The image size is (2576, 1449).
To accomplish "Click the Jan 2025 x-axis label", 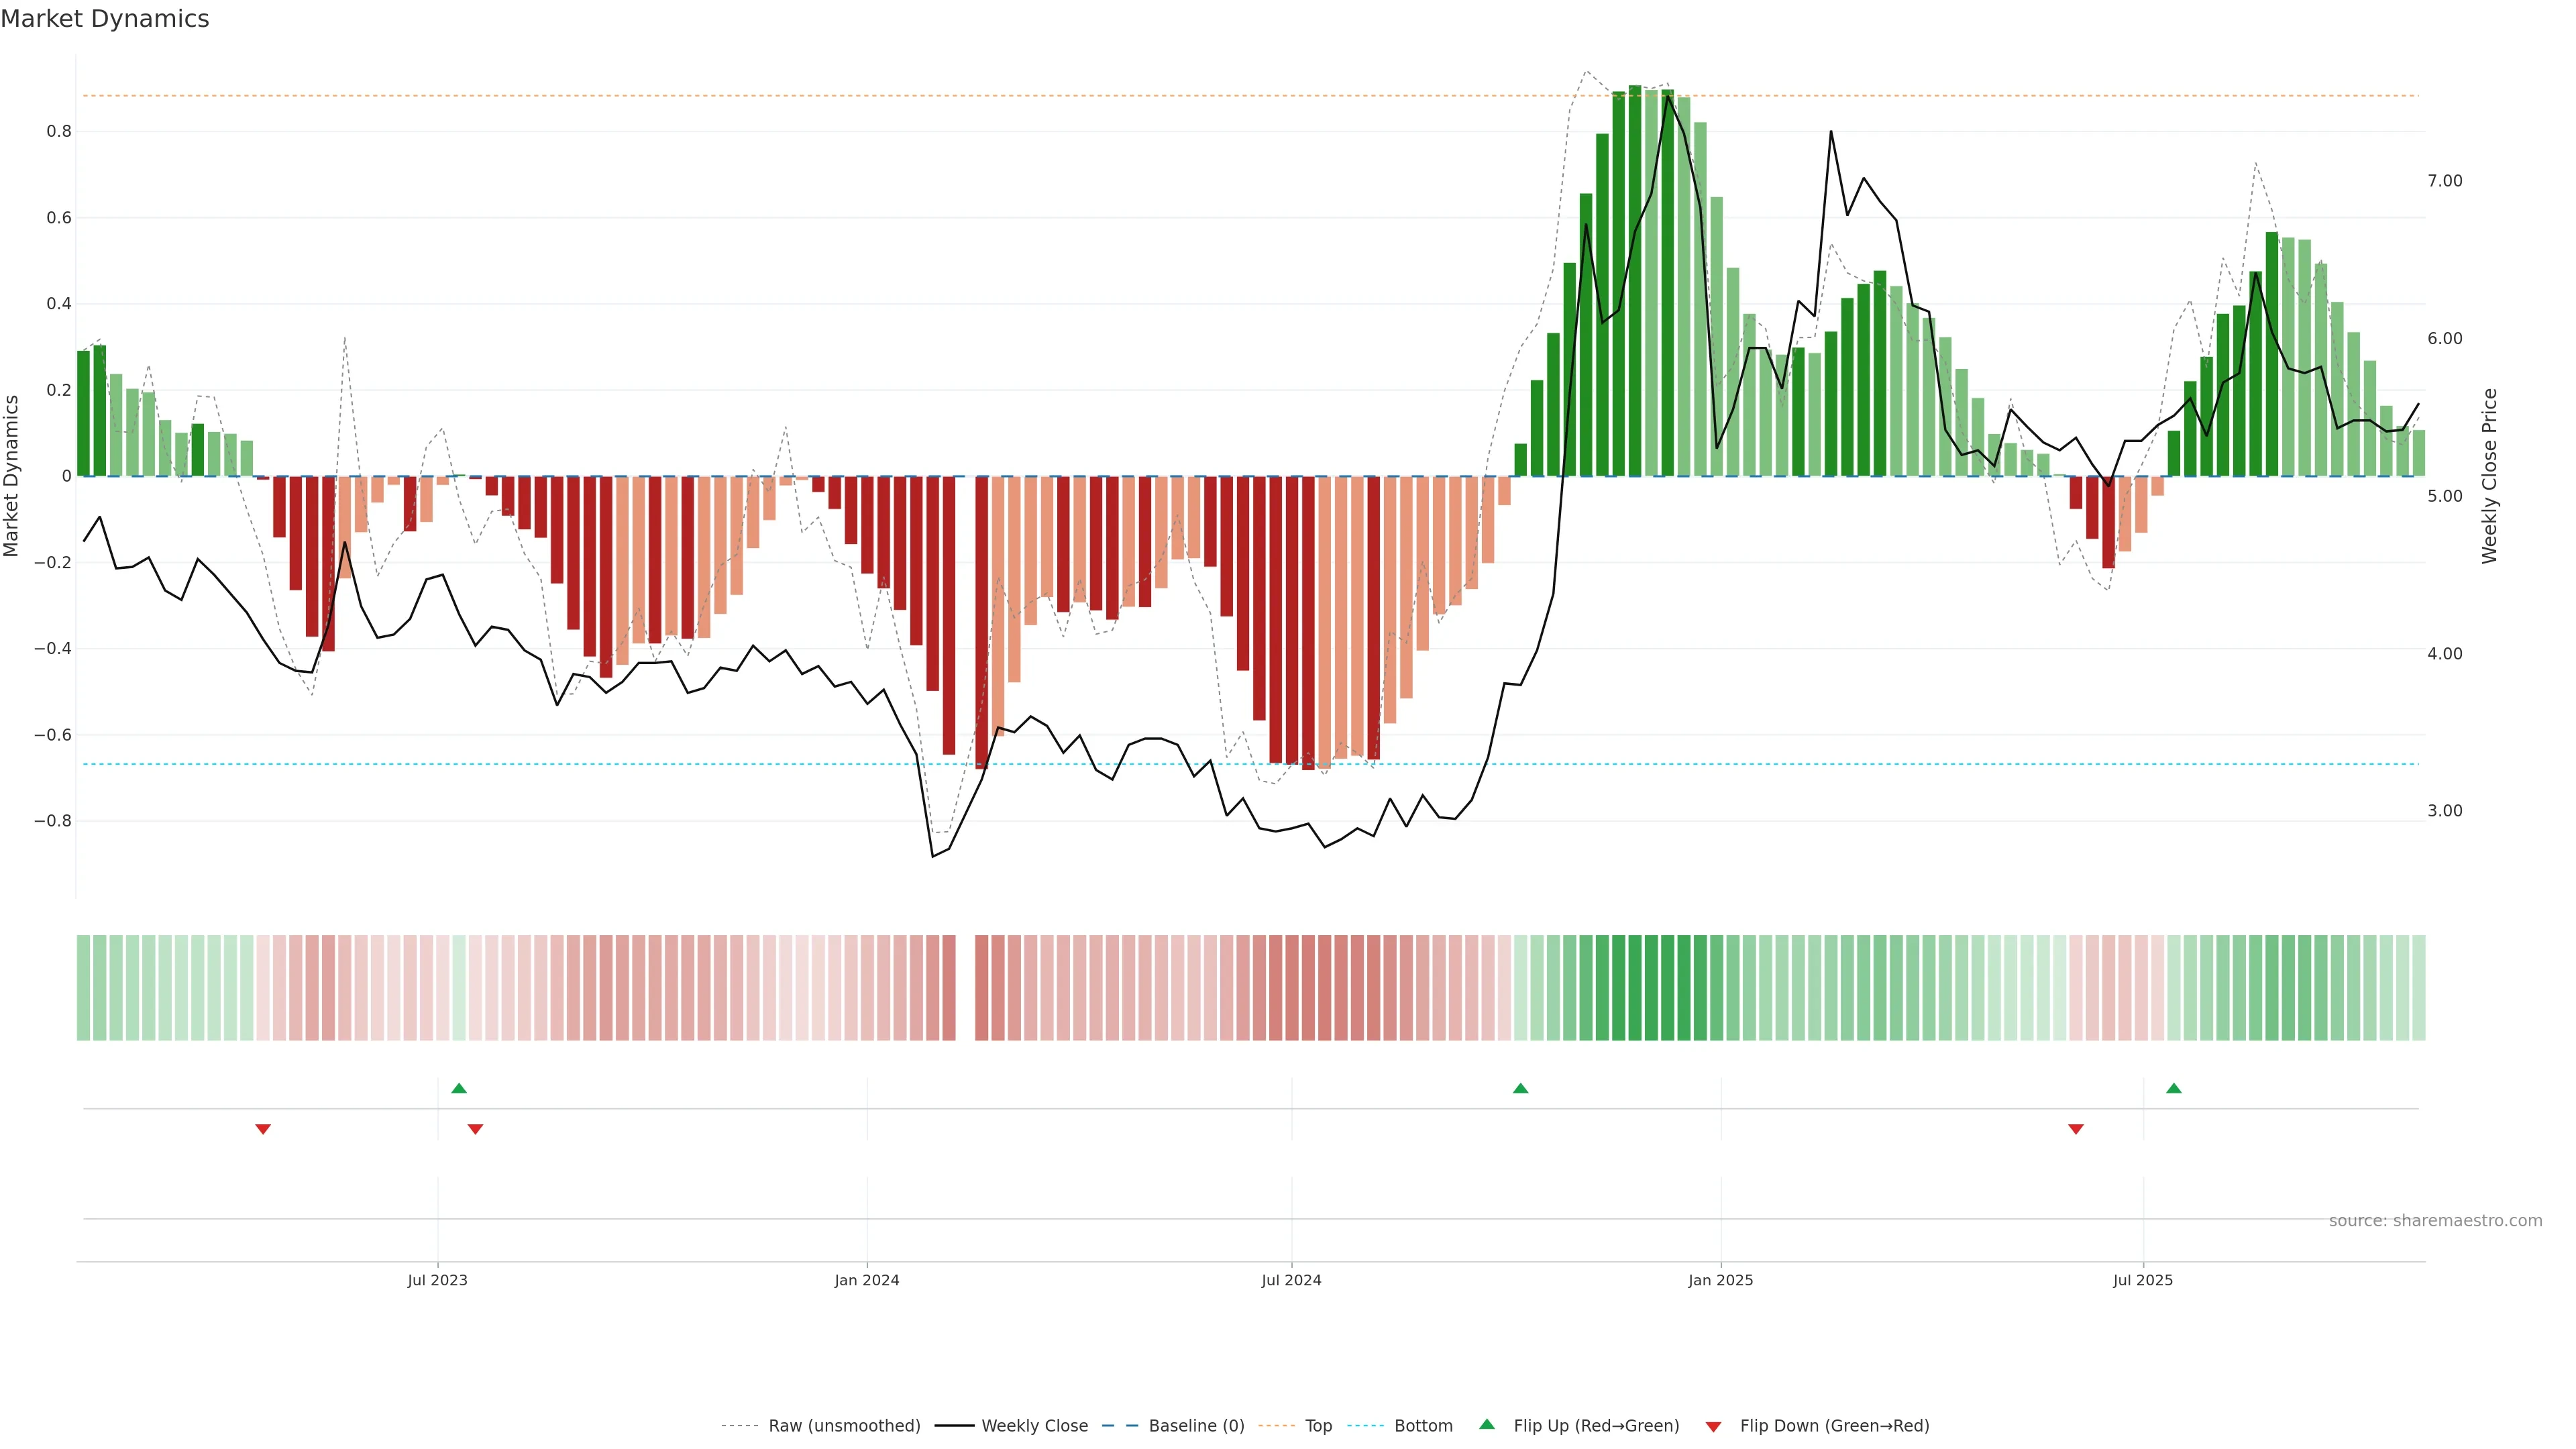I will click(1720, 1280).
